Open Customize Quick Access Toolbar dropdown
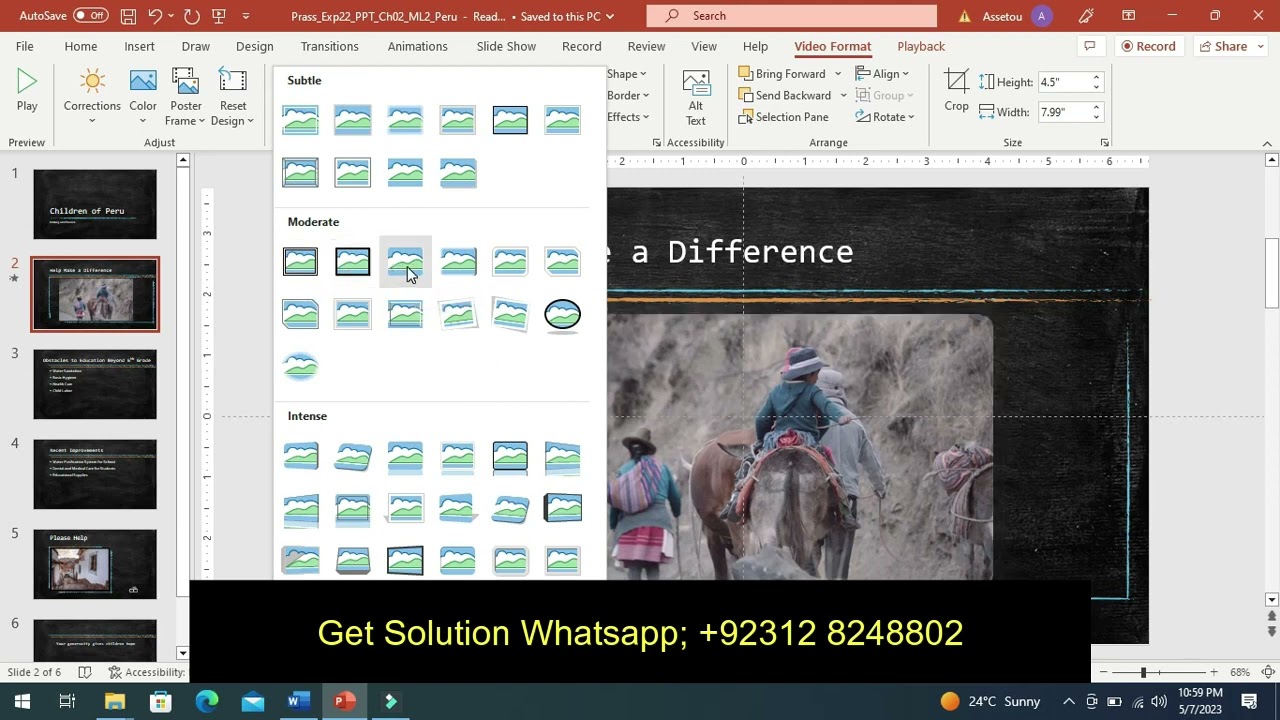 click(x=246, y=16)
